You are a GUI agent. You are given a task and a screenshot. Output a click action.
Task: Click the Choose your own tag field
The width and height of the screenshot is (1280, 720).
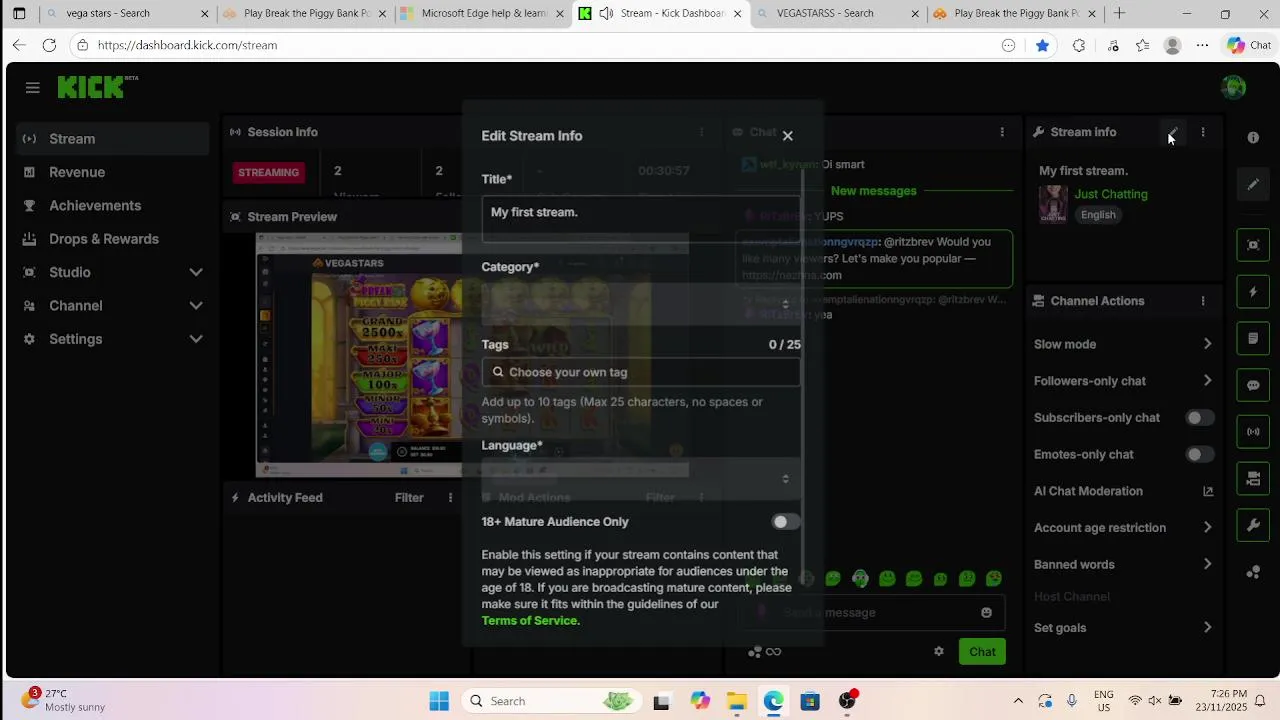click(641, 372)
